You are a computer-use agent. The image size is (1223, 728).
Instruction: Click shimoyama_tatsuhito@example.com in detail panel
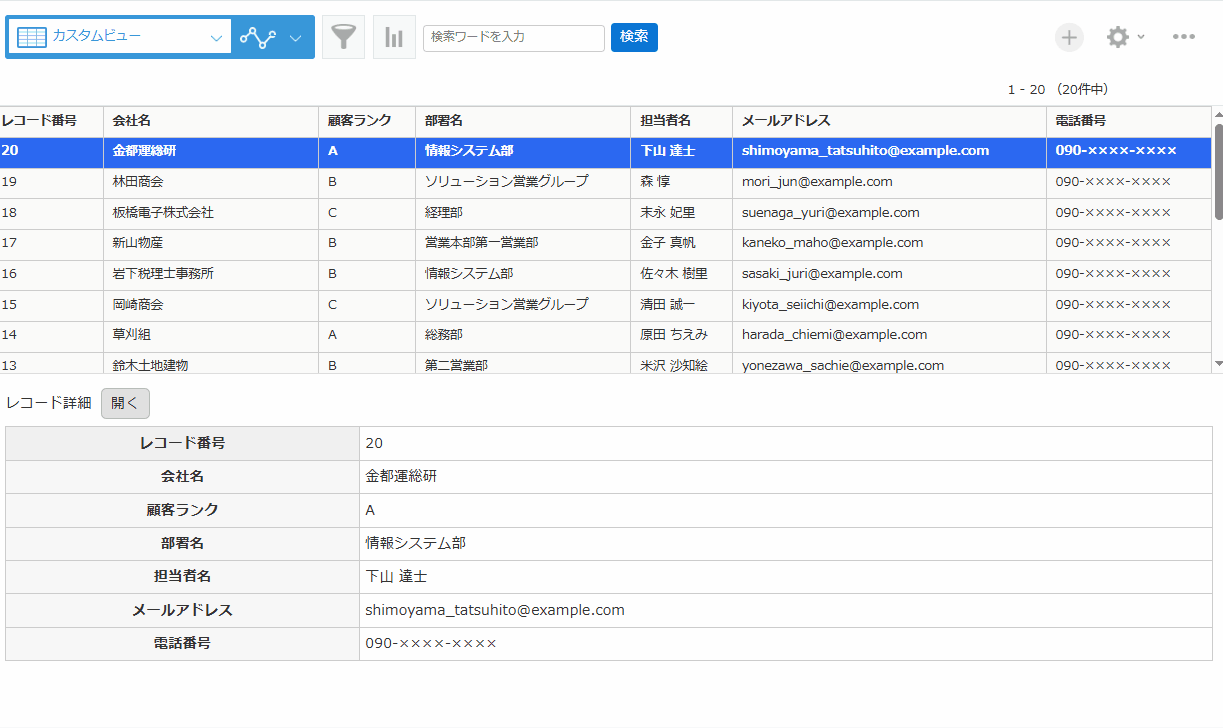coord(495,610)
